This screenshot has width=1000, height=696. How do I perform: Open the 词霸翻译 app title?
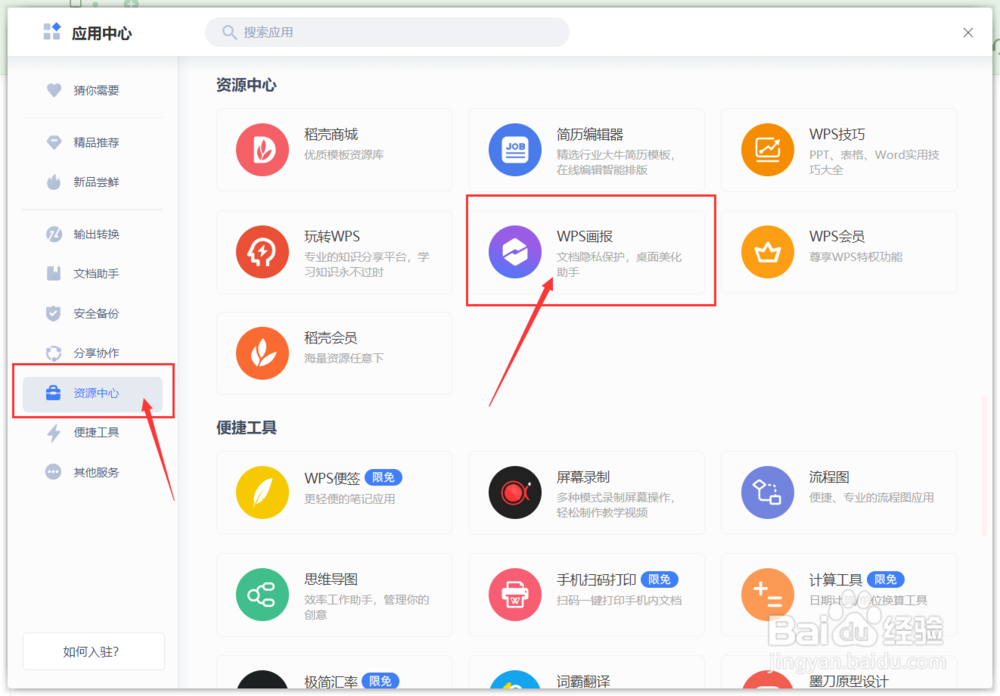pos(583,681)
